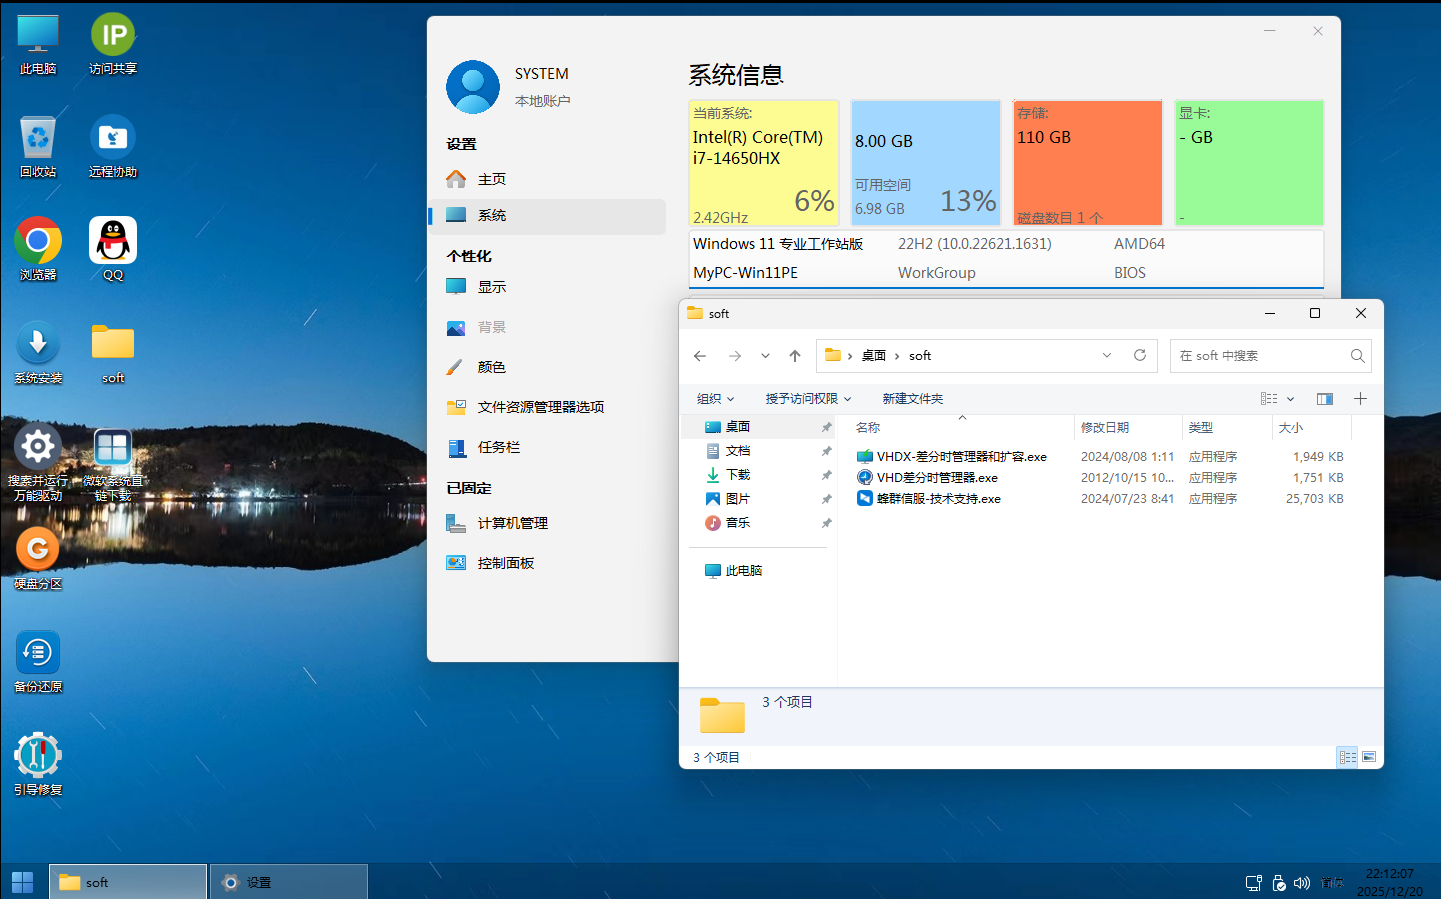The height and width of the screenshot is (899, 1441).
Task: Select 任务栏 in settings sidebar
Action: [498, 447]
